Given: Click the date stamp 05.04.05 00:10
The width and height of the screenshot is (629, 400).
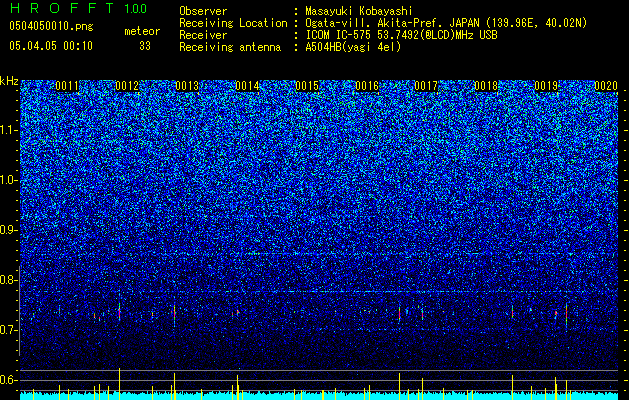Looking at the screenshot, I should click(51, 46).
